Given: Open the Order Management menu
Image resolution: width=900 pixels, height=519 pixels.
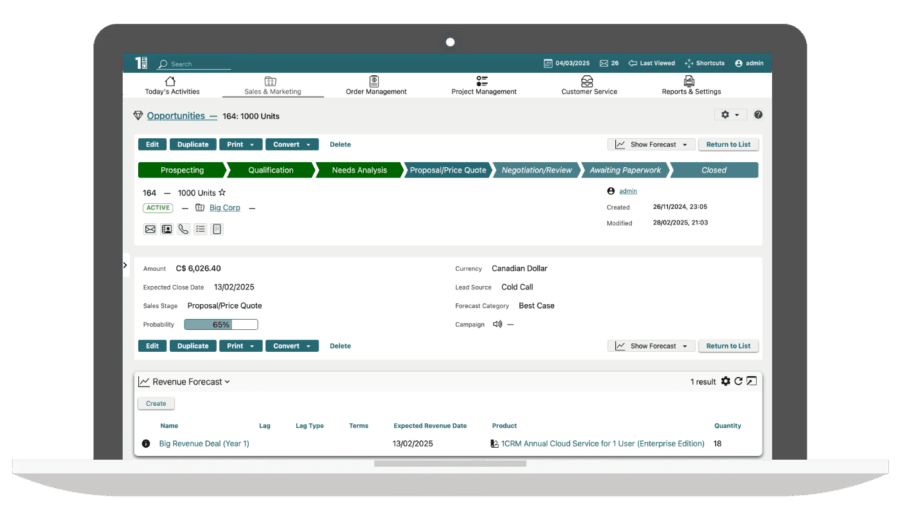Looking at the screenshot, I should pos(376,85).
